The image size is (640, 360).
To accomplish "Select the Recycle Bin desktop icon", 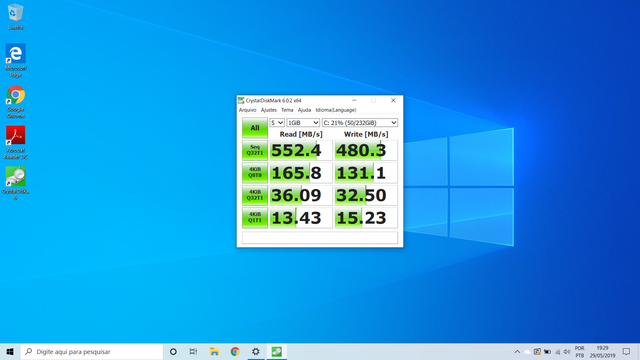I will [16, 17].
